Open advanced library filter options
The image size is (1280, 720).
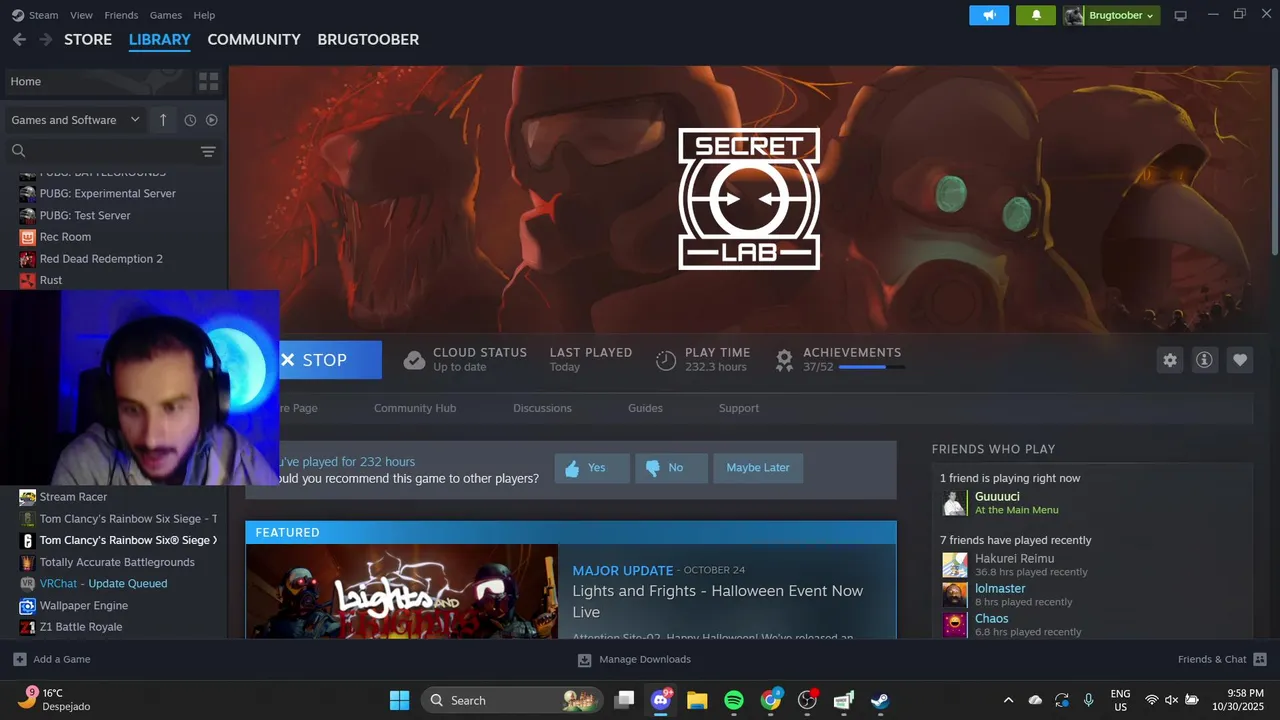pyautogui.click(x=208, y=152)
